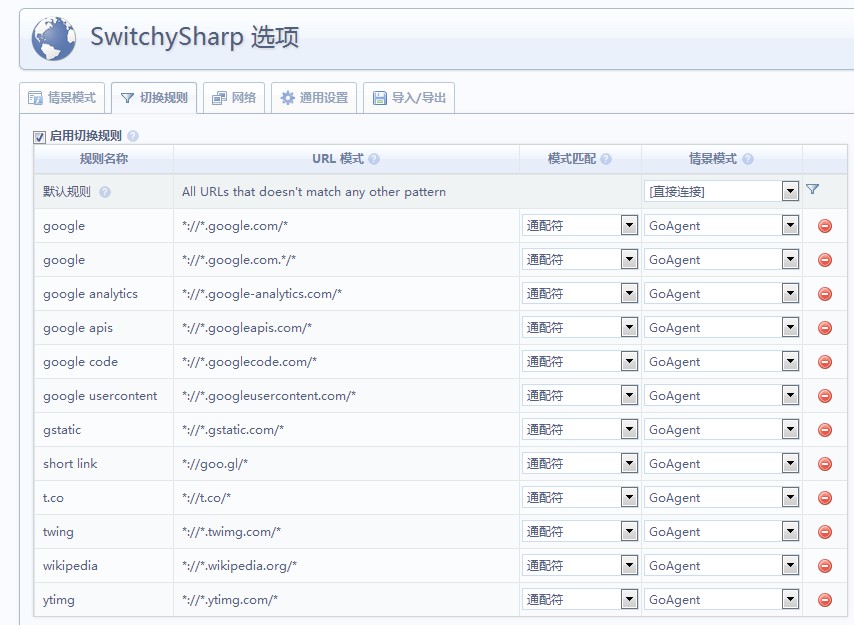
Task: Open GoAgent dropdown for google usercontent
Action: tap(722, 395)
